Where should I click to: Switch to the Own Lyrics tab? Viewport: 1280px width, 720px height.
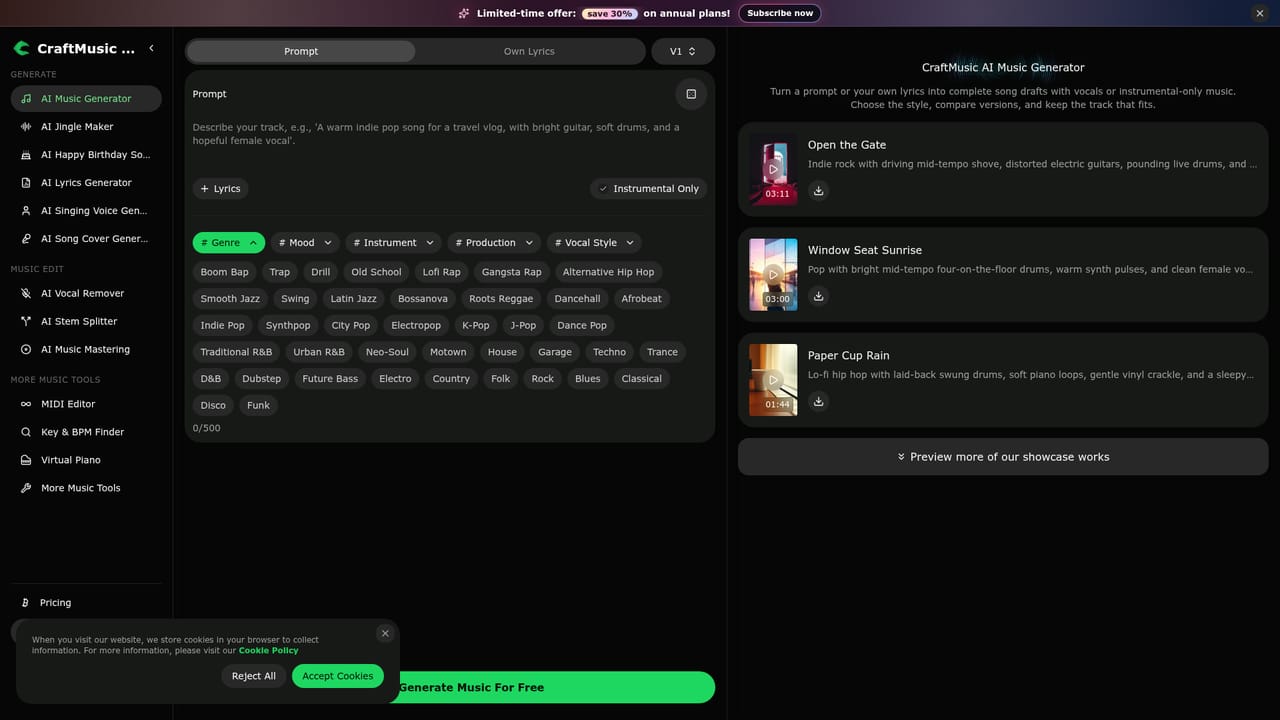pos(529,51)
